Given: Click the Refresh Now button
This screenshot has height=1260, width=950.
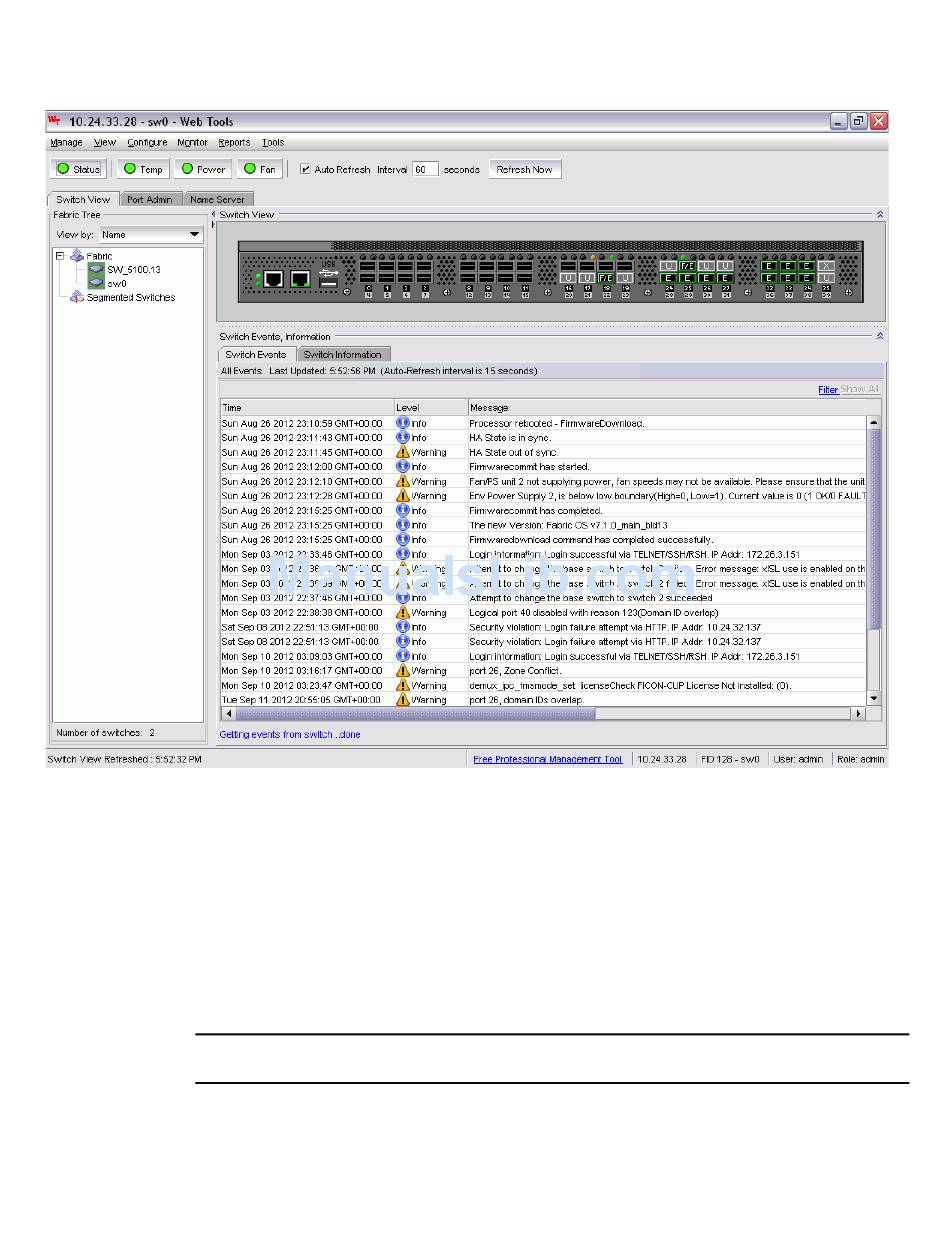Looking at the screenshot, I should (x=524, y=169).
